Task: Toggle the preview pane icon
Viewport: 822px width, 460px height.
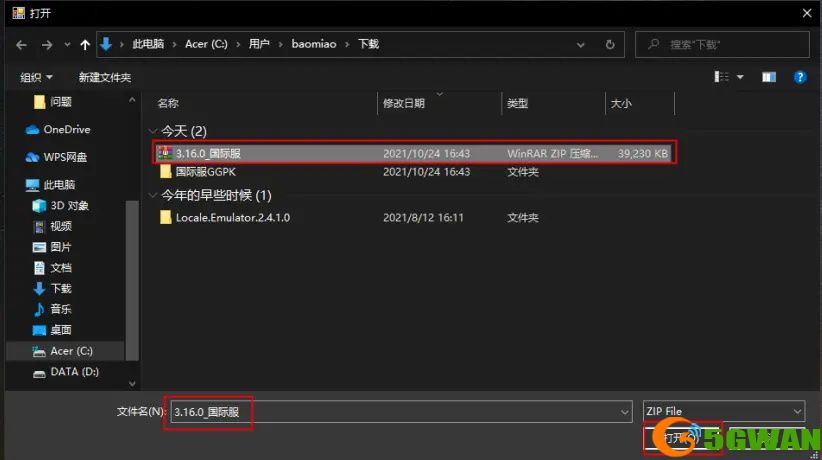Action: [x=769, y=77]
